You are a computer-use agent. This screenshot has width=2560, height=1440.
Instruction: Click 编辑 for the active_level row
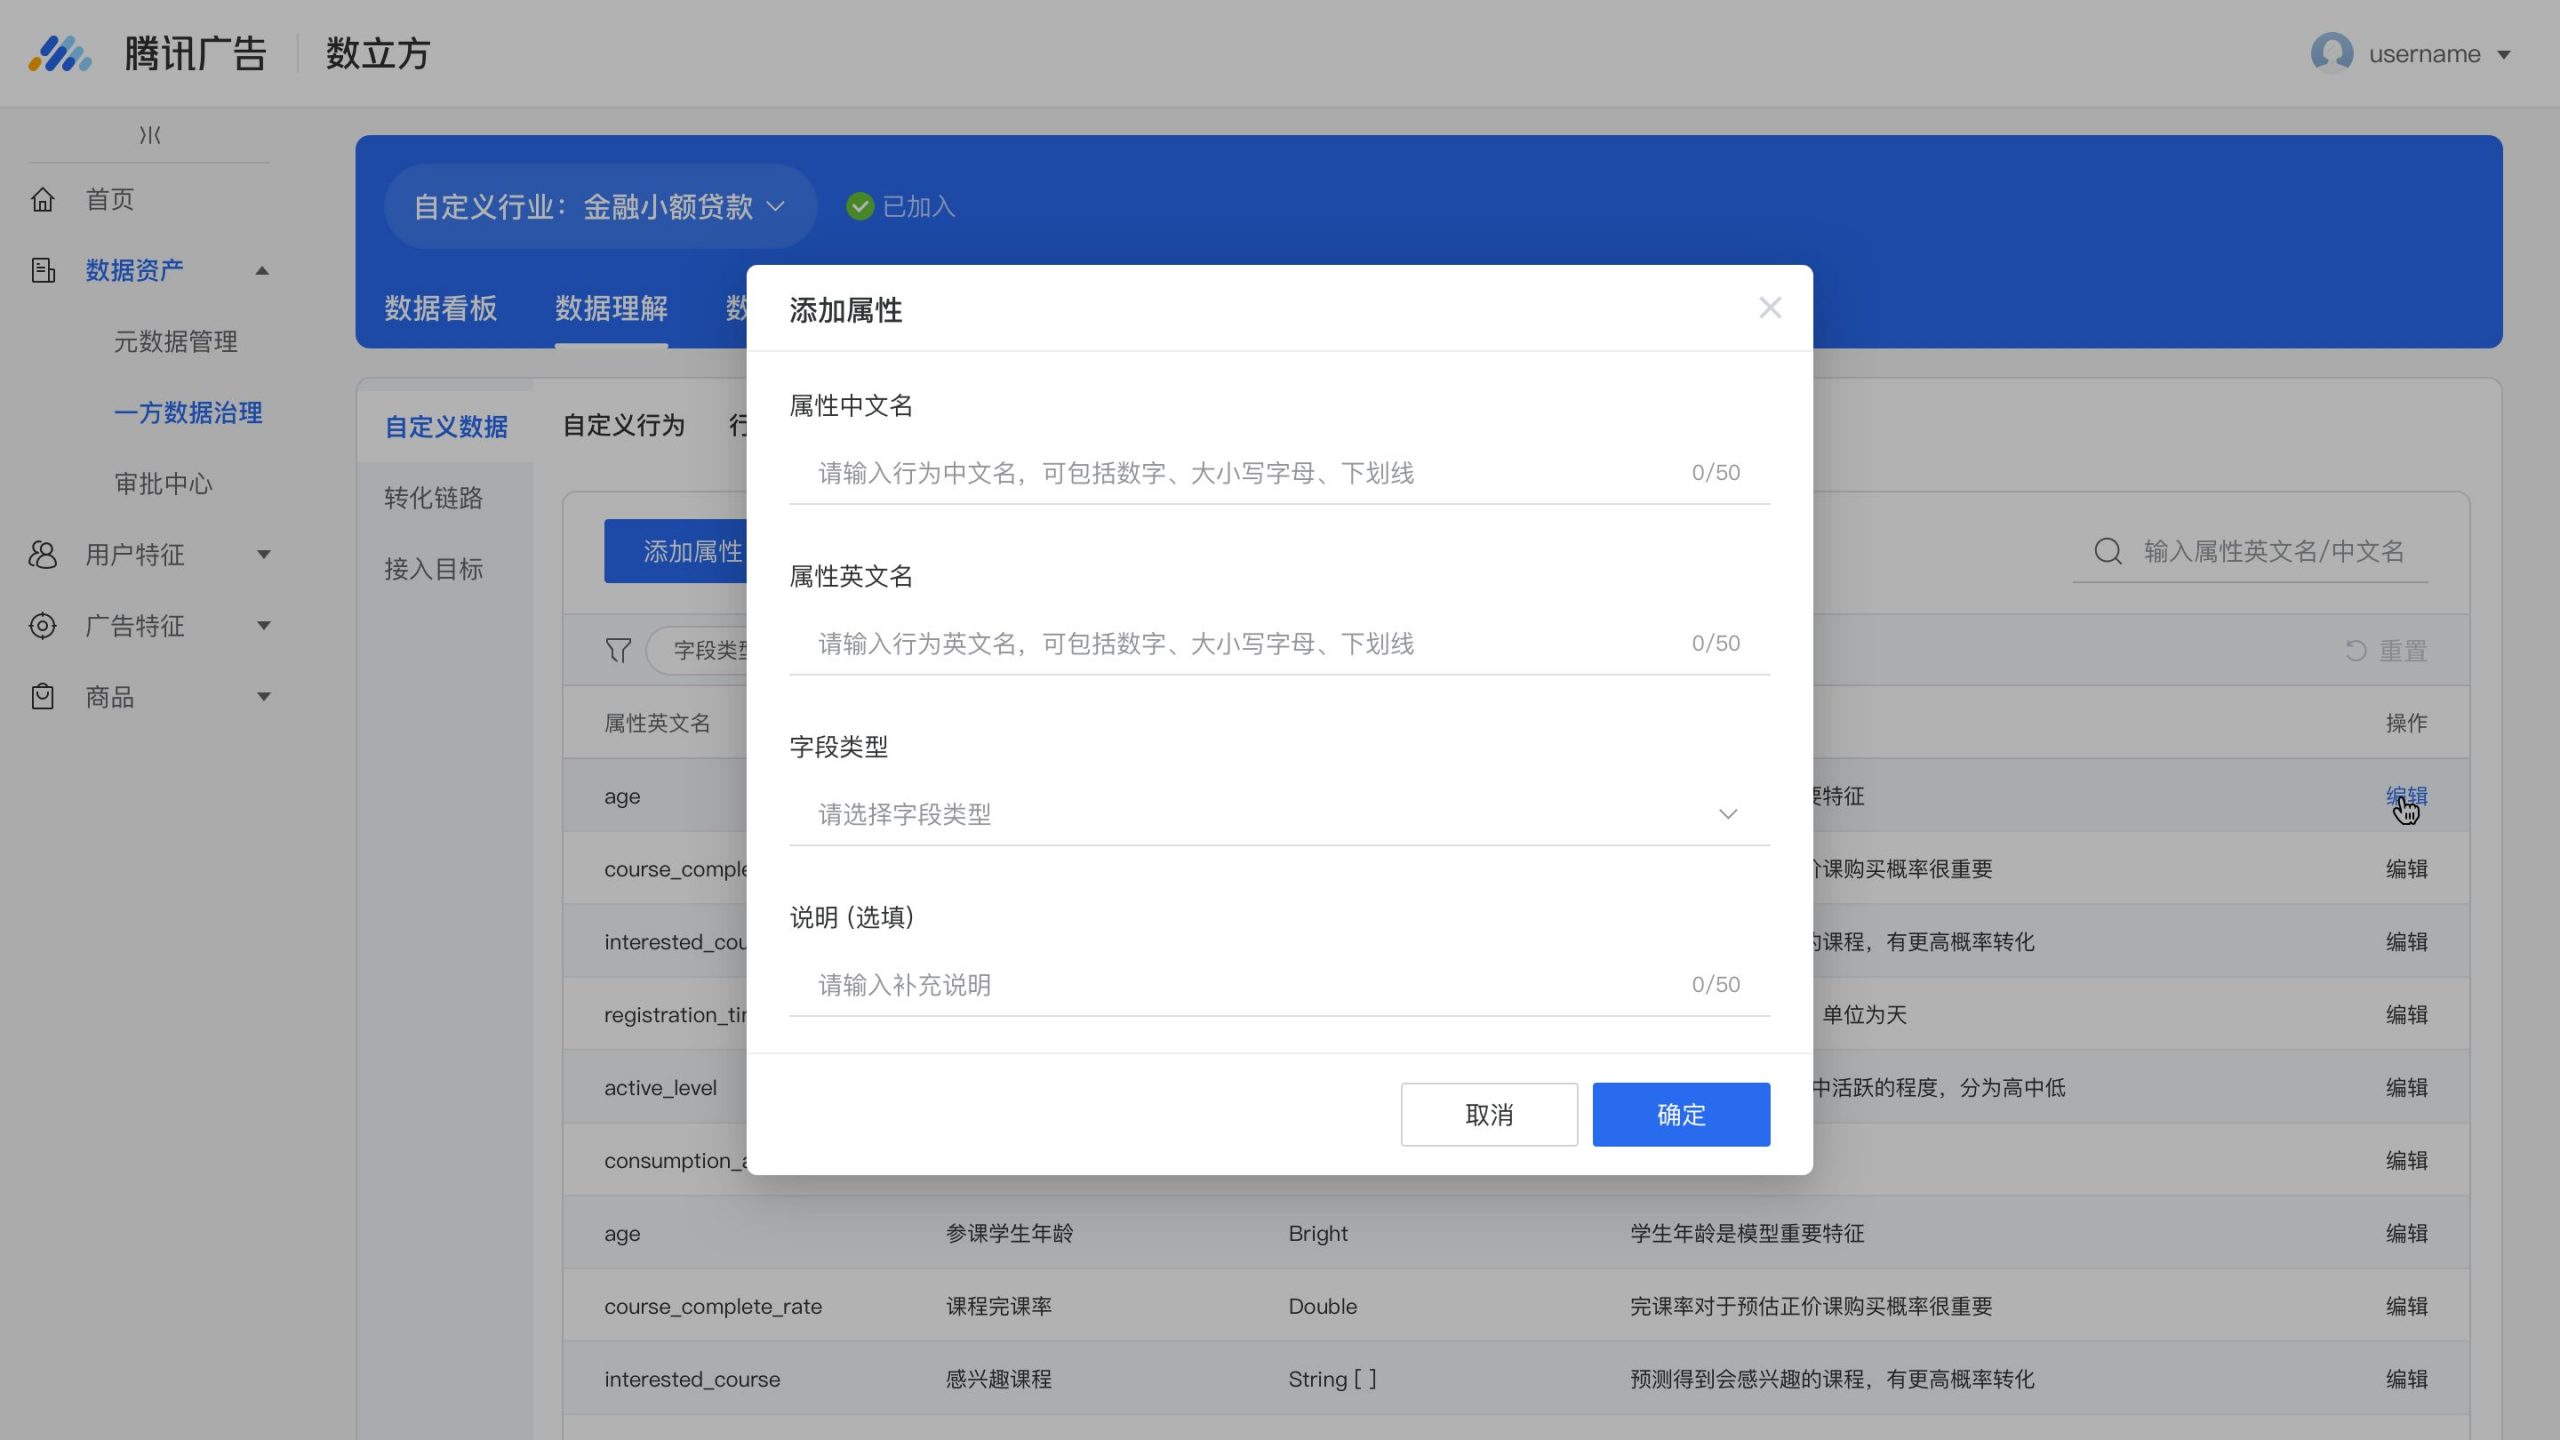(2406, 1087)
